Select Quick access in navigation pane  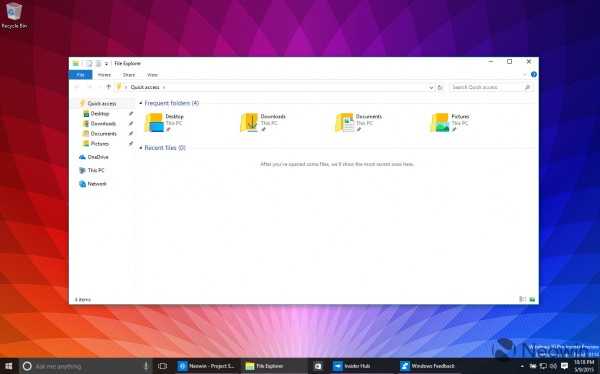pos(101,103)
